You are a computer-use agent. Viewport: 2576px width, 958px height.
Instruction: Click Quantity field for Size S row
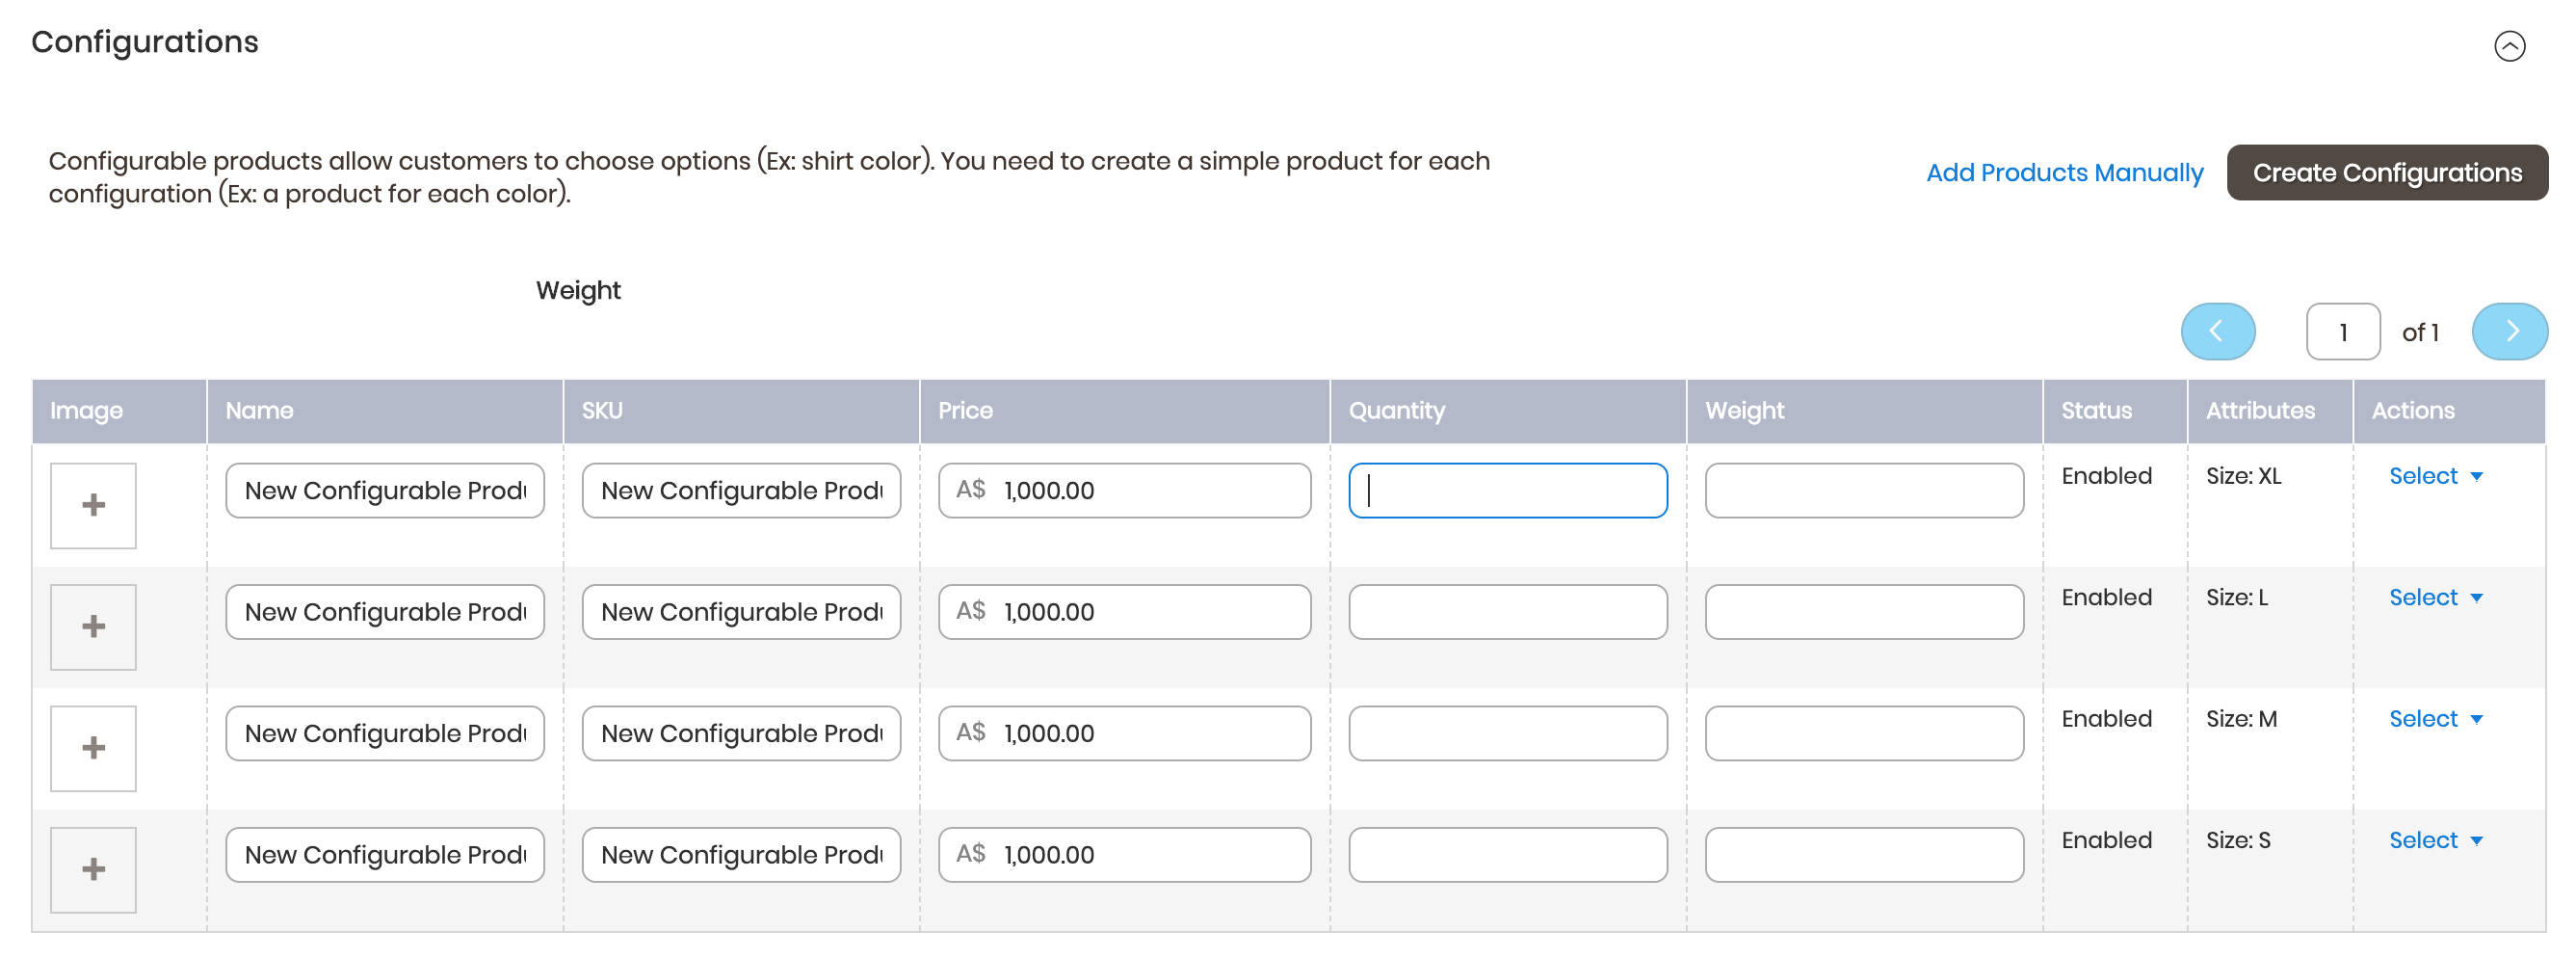click(x=1507, y=855)
